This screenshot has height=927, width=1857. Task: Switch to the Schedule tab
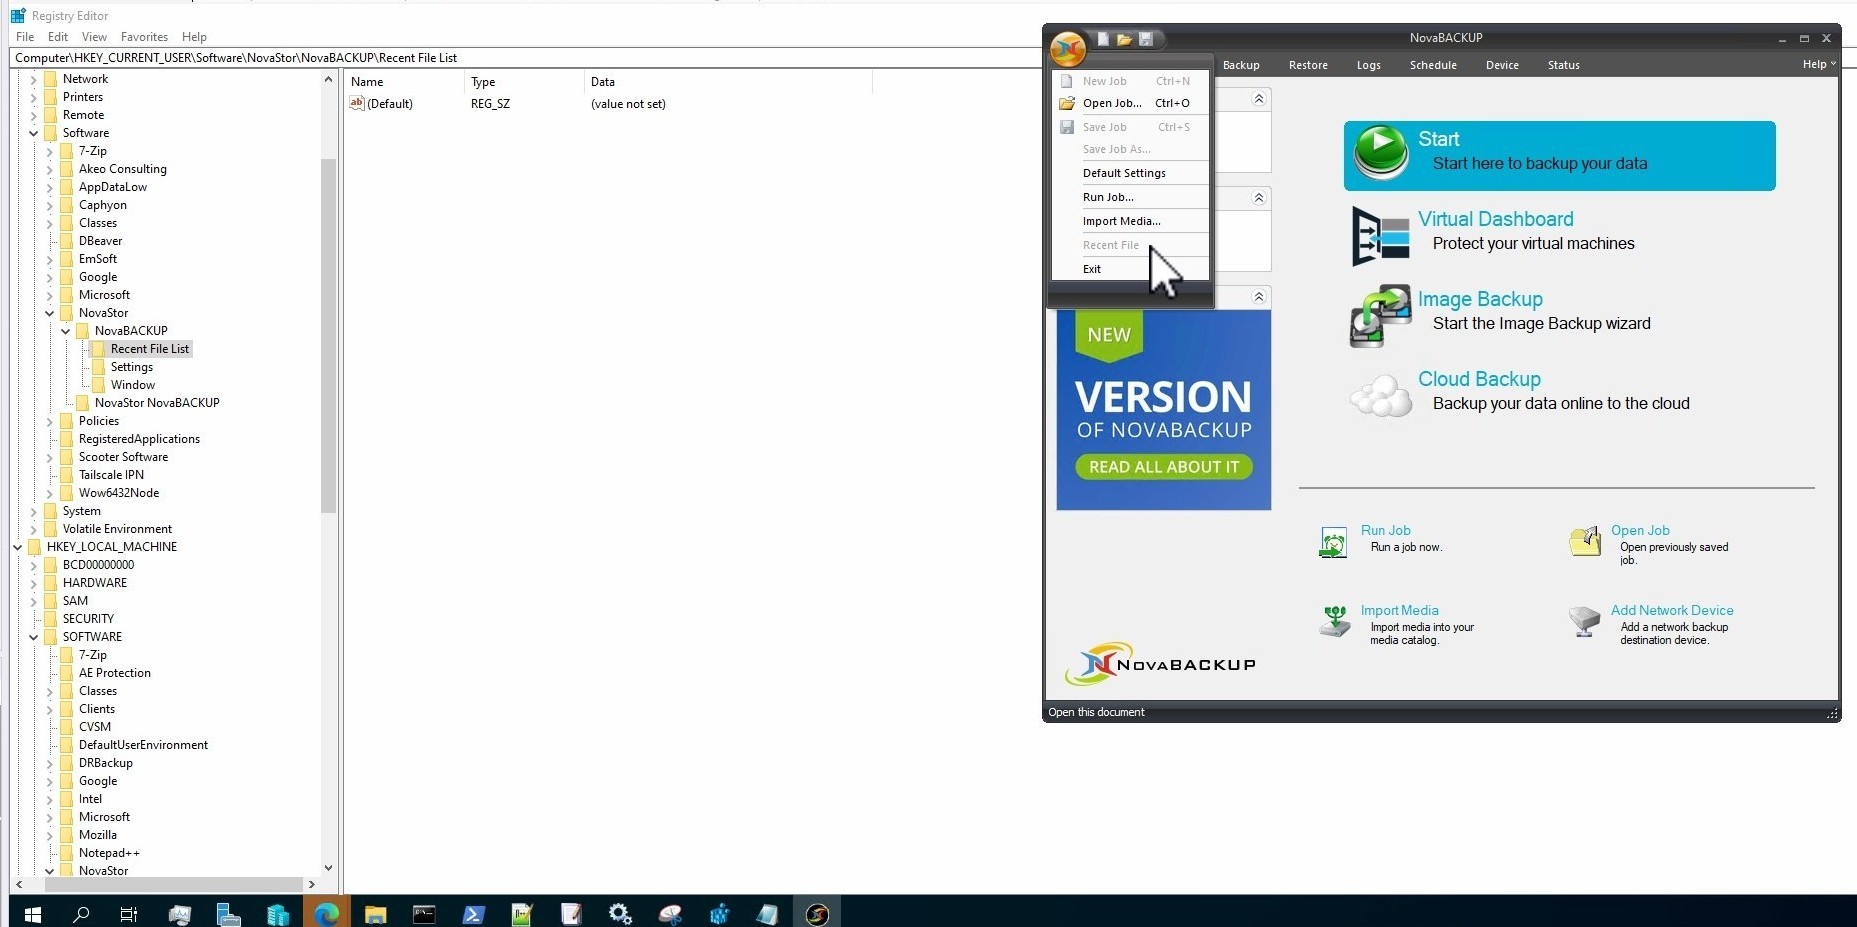[1433, 65]
